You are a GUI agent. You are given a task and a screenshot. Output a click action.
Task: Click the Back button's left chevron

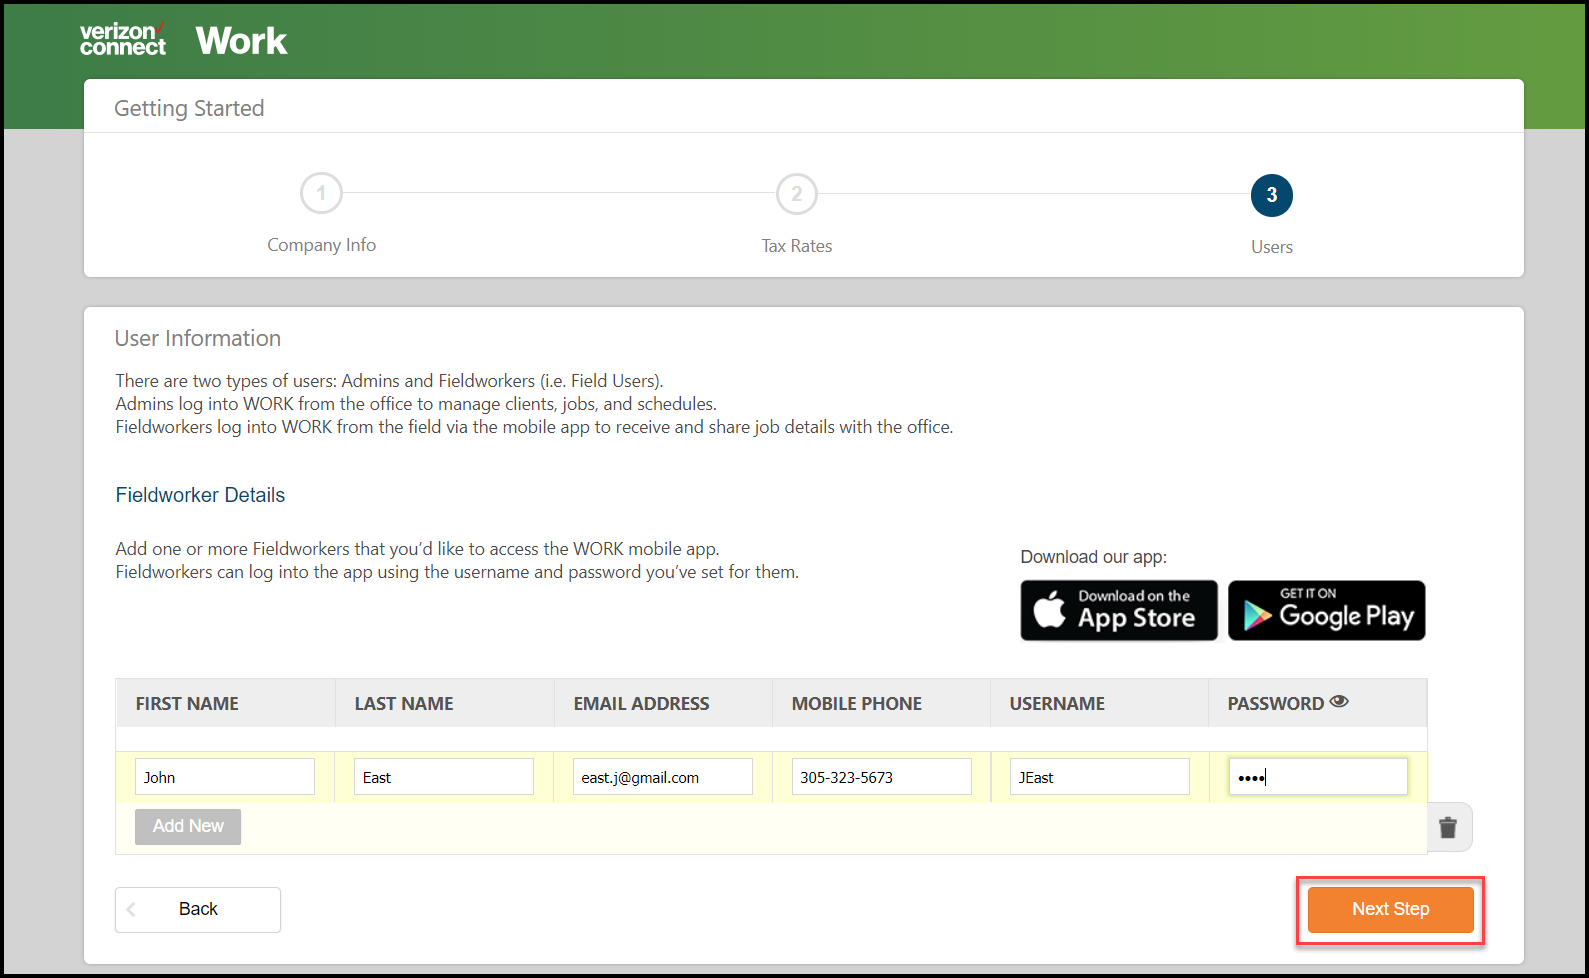(x=132, y=910)
